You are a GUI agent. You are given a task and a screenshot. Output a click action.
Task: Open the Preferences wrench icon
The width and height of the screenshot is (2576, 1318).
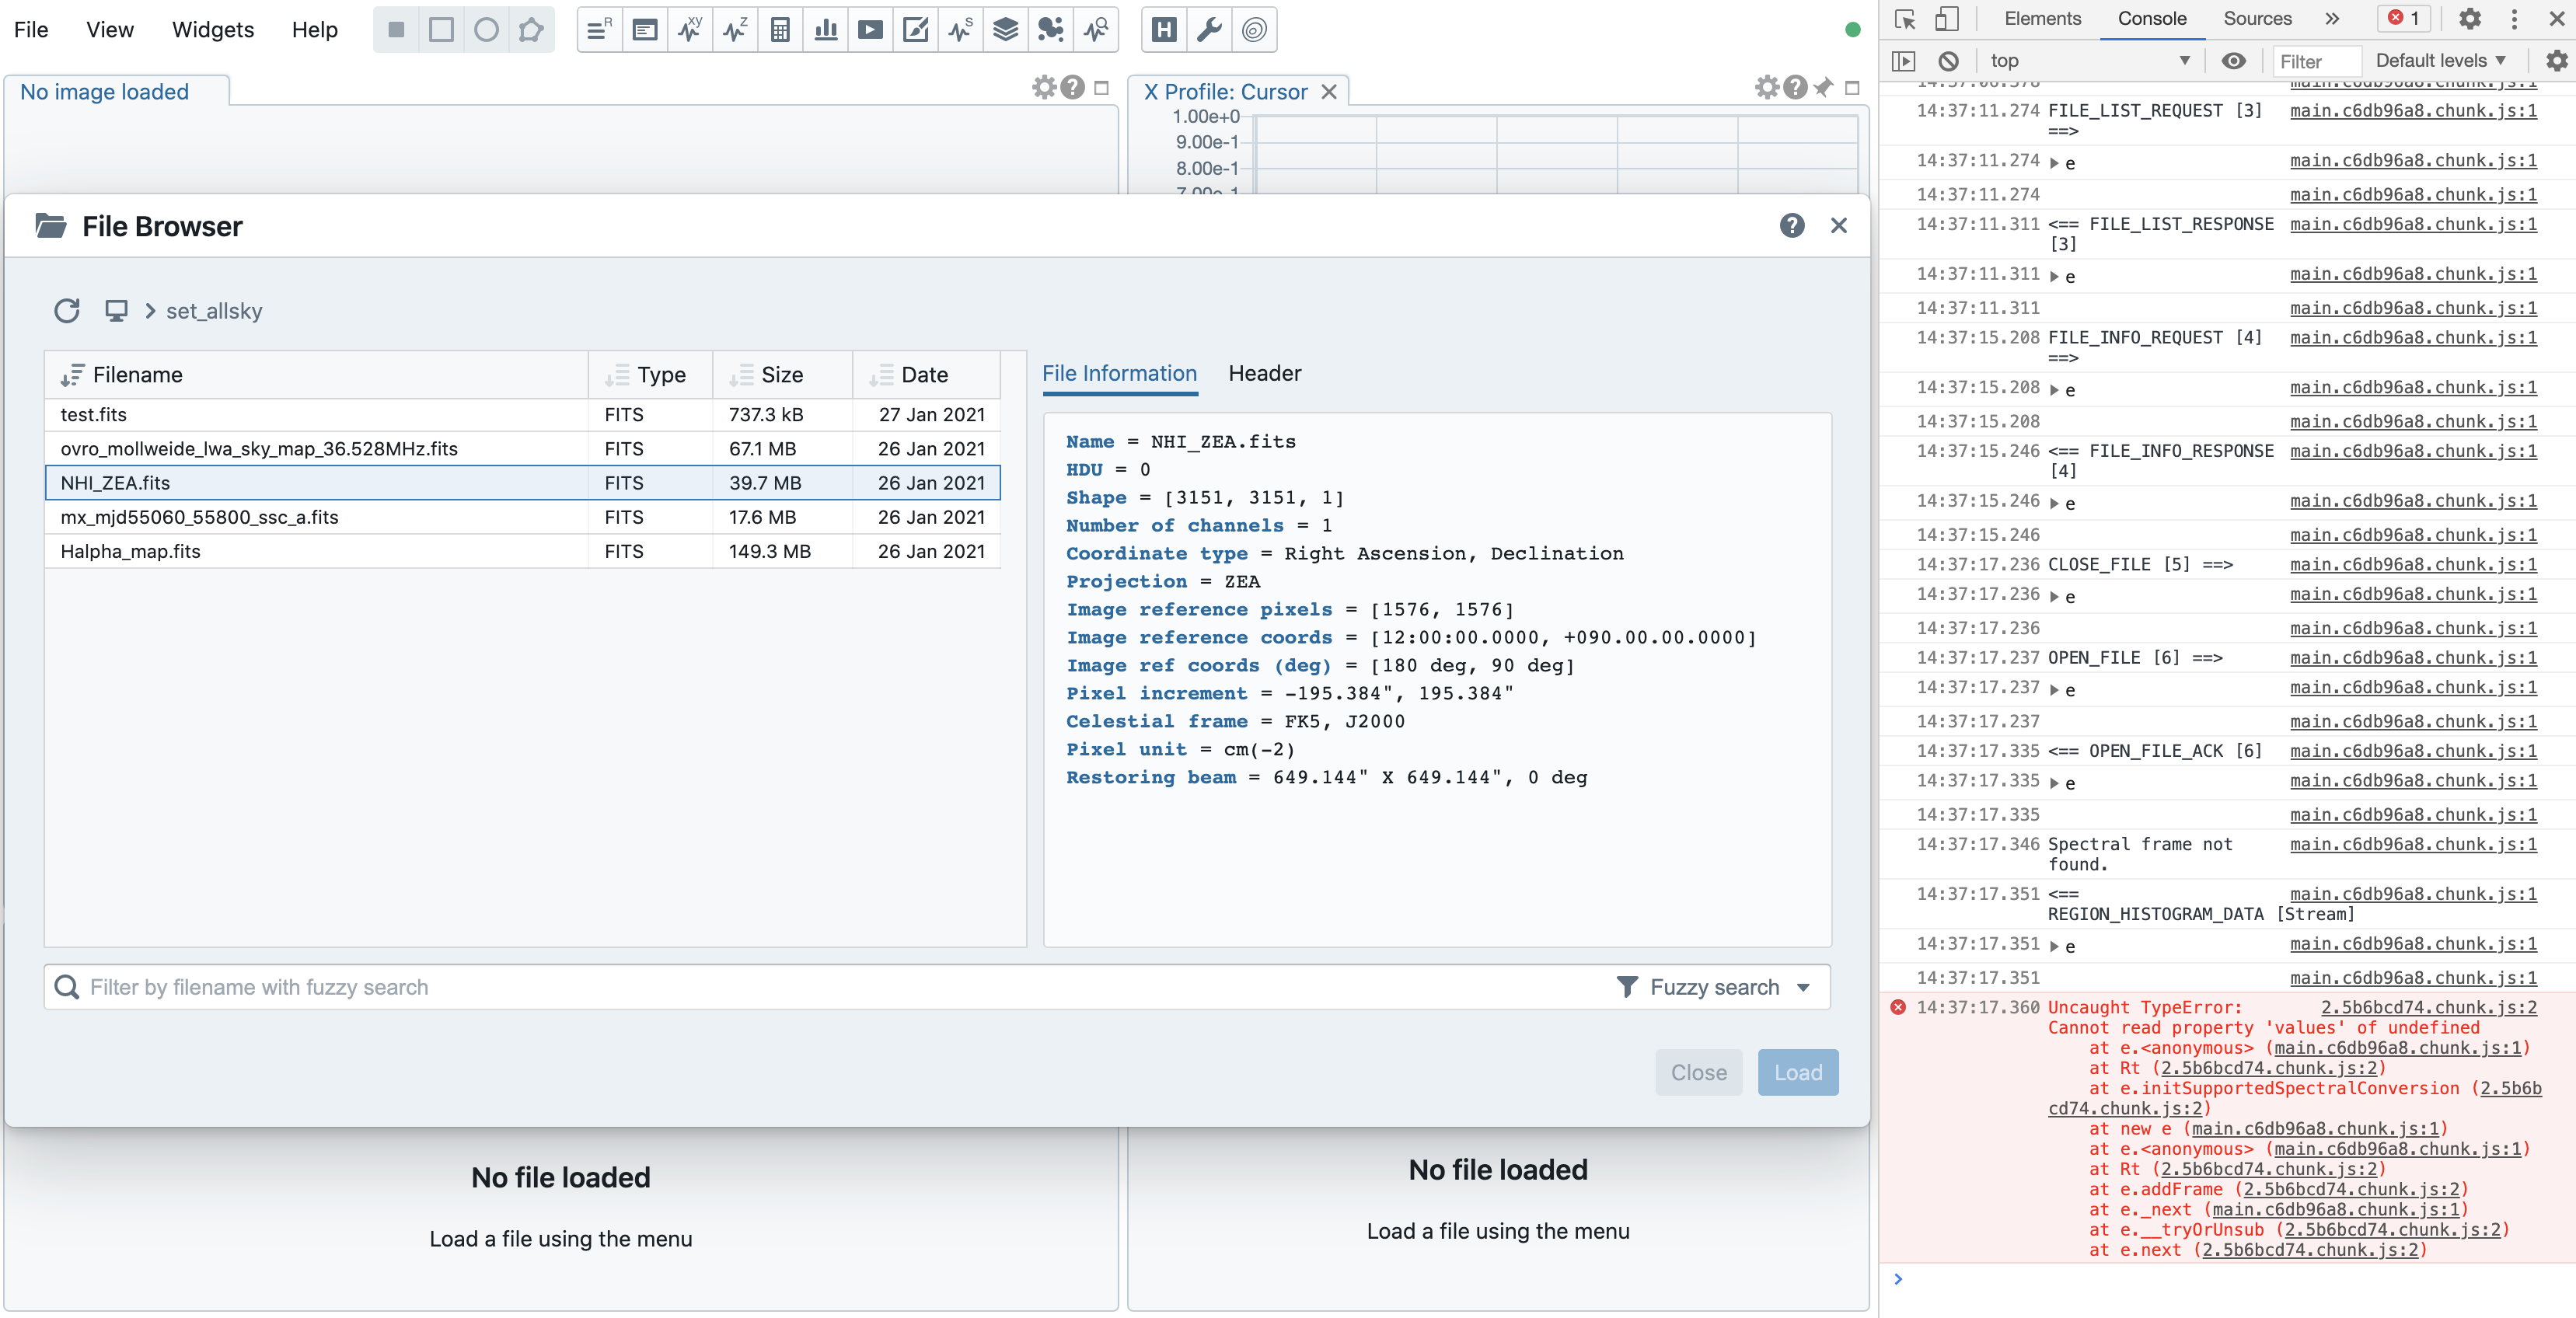[1209, 30]
